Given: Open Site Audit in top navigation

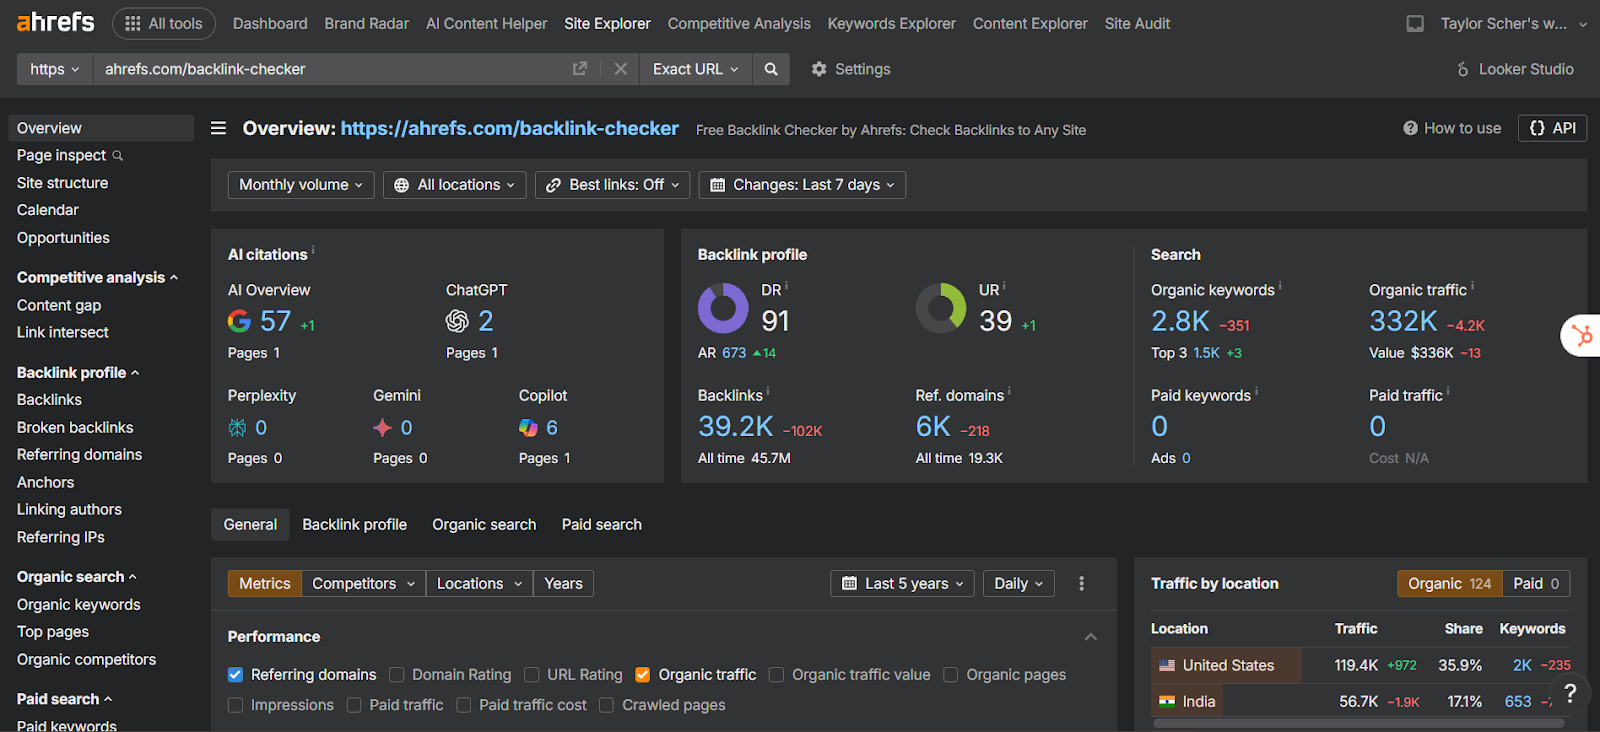Looking at the screenshot, I should (1137, 23).
